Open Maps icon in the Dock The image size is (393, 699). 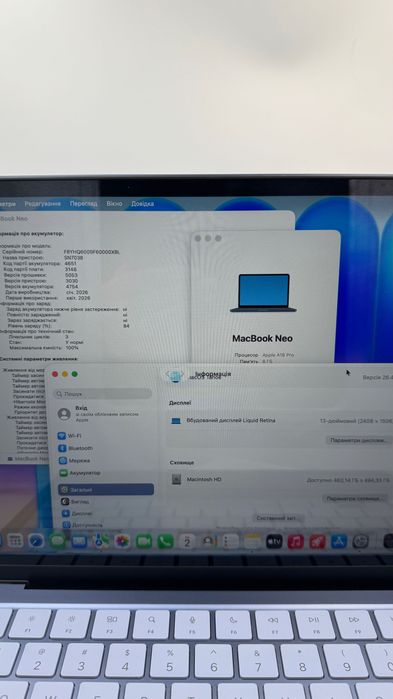coord(101,541)
